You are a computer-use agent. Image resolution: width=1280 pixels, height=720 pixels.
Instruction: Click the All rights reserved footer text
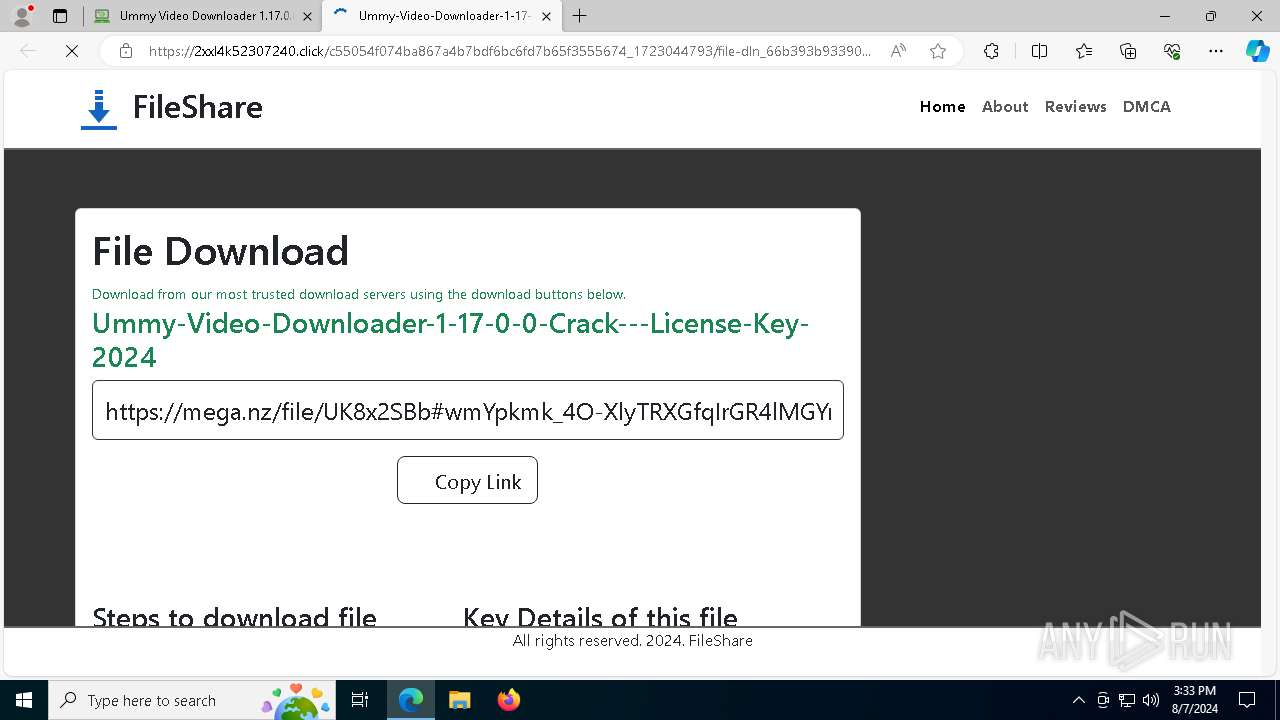coord(633,641)
